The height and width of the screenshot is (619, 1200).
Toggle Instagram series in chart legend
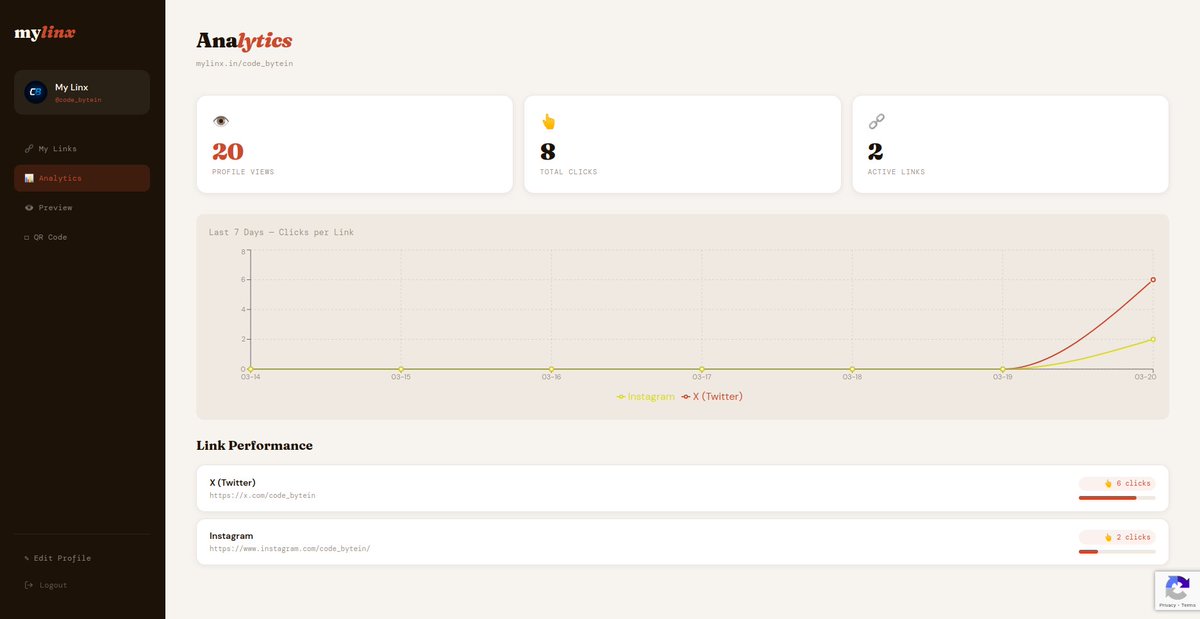[x=646, y=397]
